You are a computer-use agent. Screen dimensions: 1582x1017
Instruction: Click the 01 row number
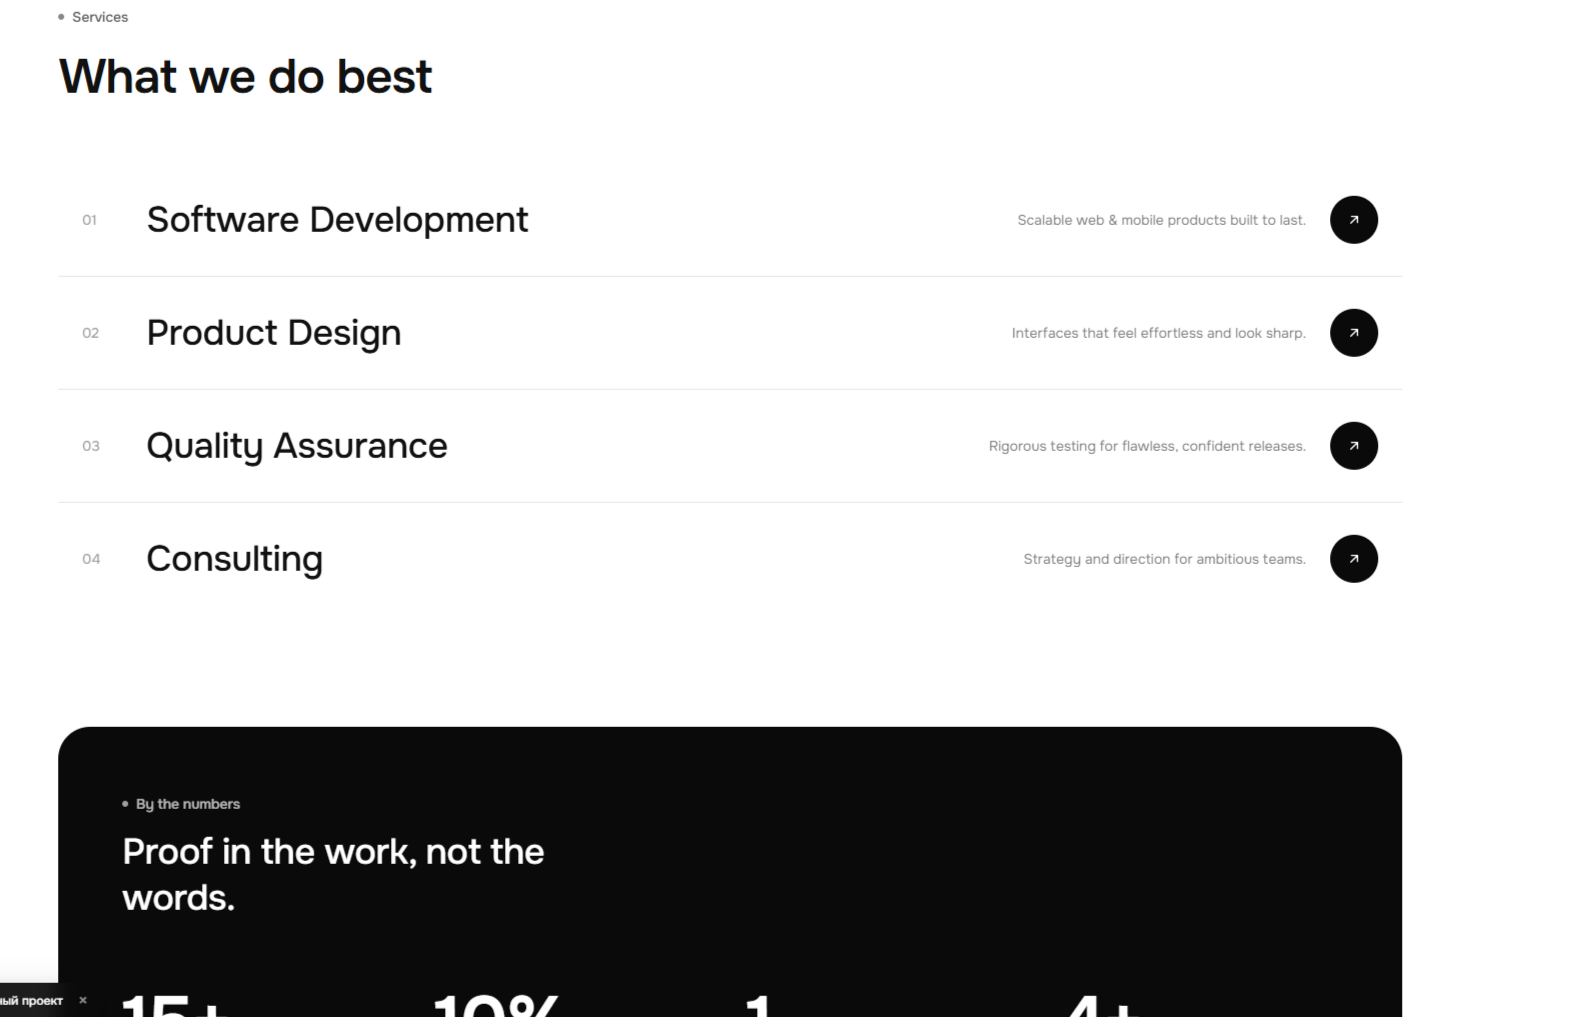pos(90,220)
